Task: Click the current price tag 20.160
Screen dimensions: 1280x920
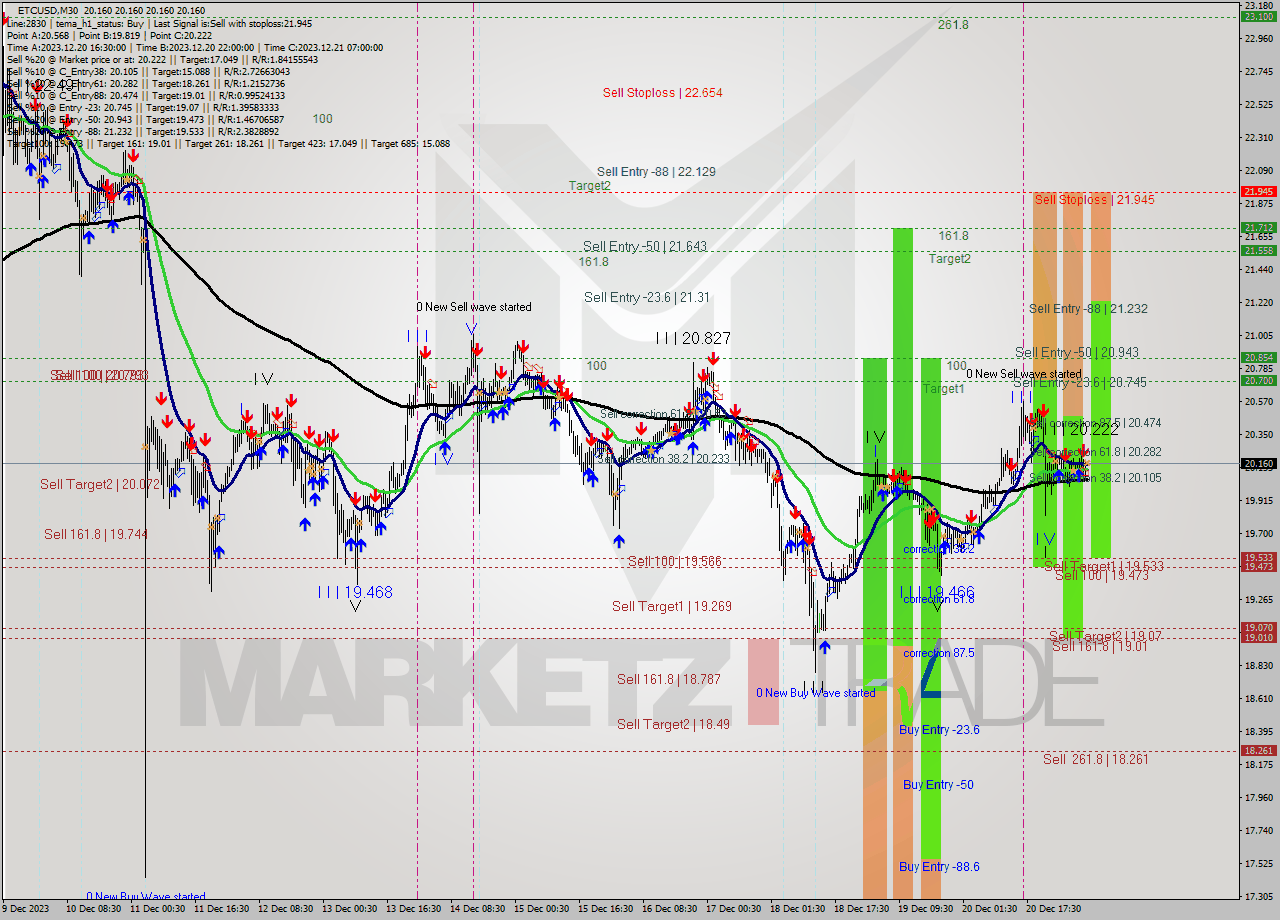Action: [1258, 463]
